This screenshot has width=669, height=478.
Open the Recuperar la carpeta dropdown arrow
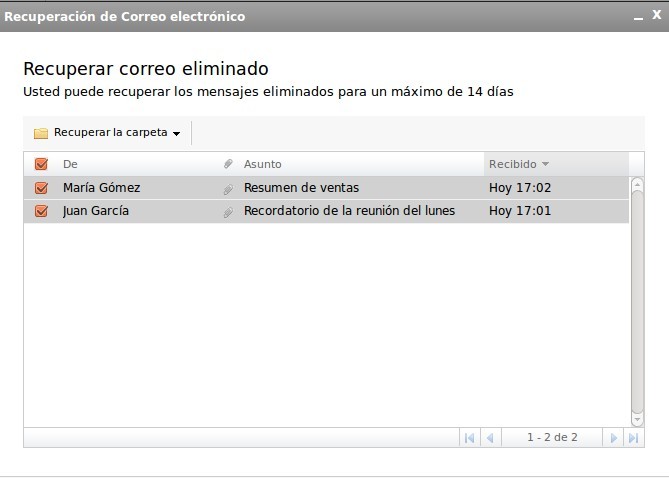point(177,134)
